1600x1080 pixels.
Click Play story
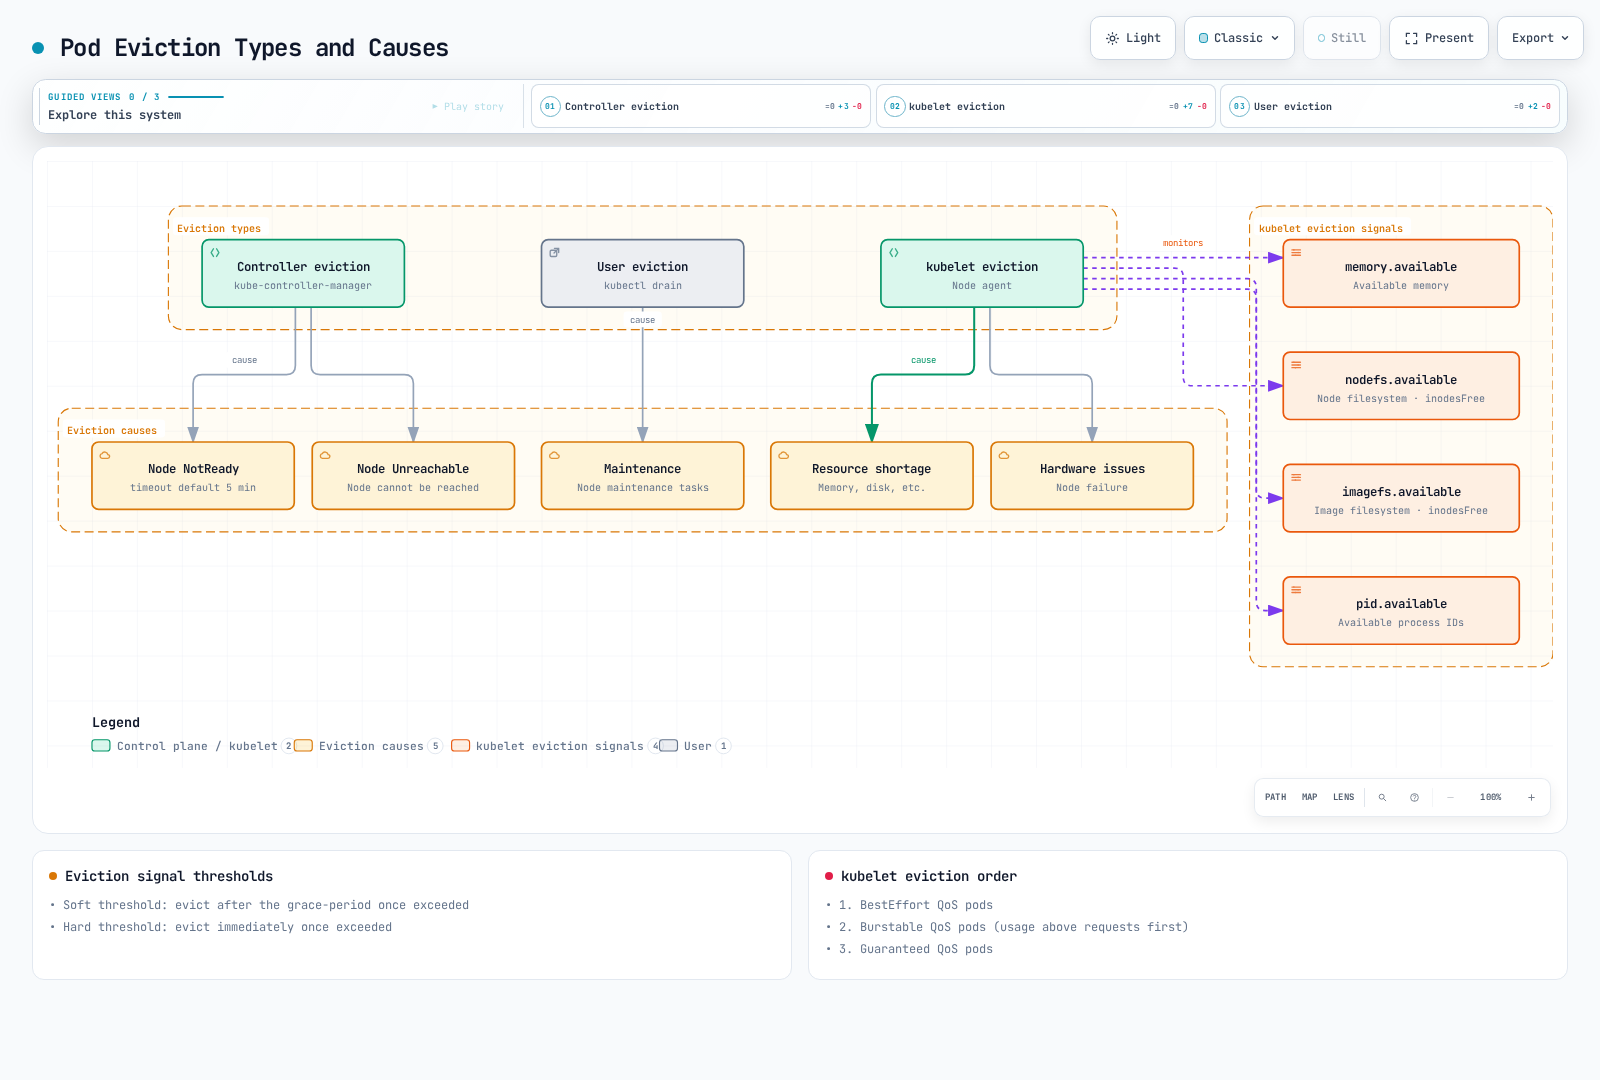(468, 106)
